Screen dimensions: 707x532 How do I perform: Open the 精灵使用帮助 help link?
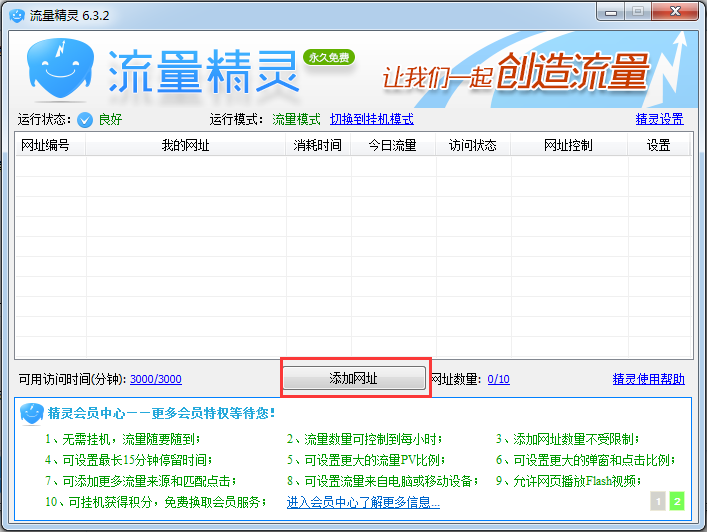coord(648,379)
